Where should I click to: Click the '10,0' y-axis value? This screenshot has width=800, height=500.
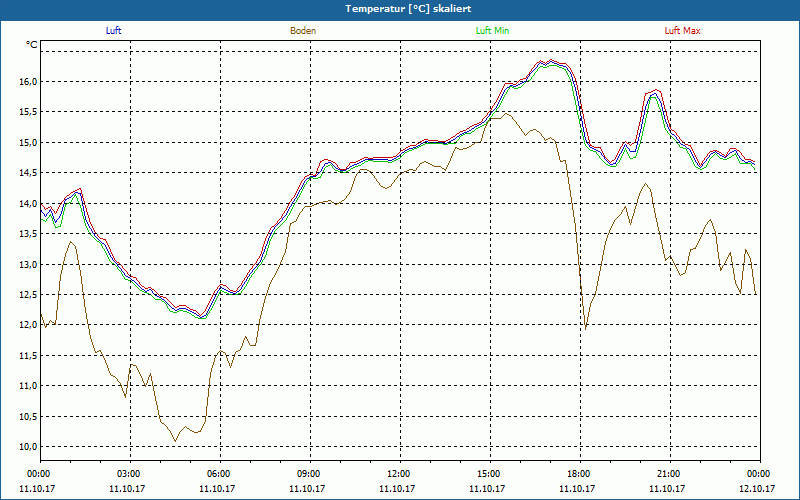coord(29,447)
